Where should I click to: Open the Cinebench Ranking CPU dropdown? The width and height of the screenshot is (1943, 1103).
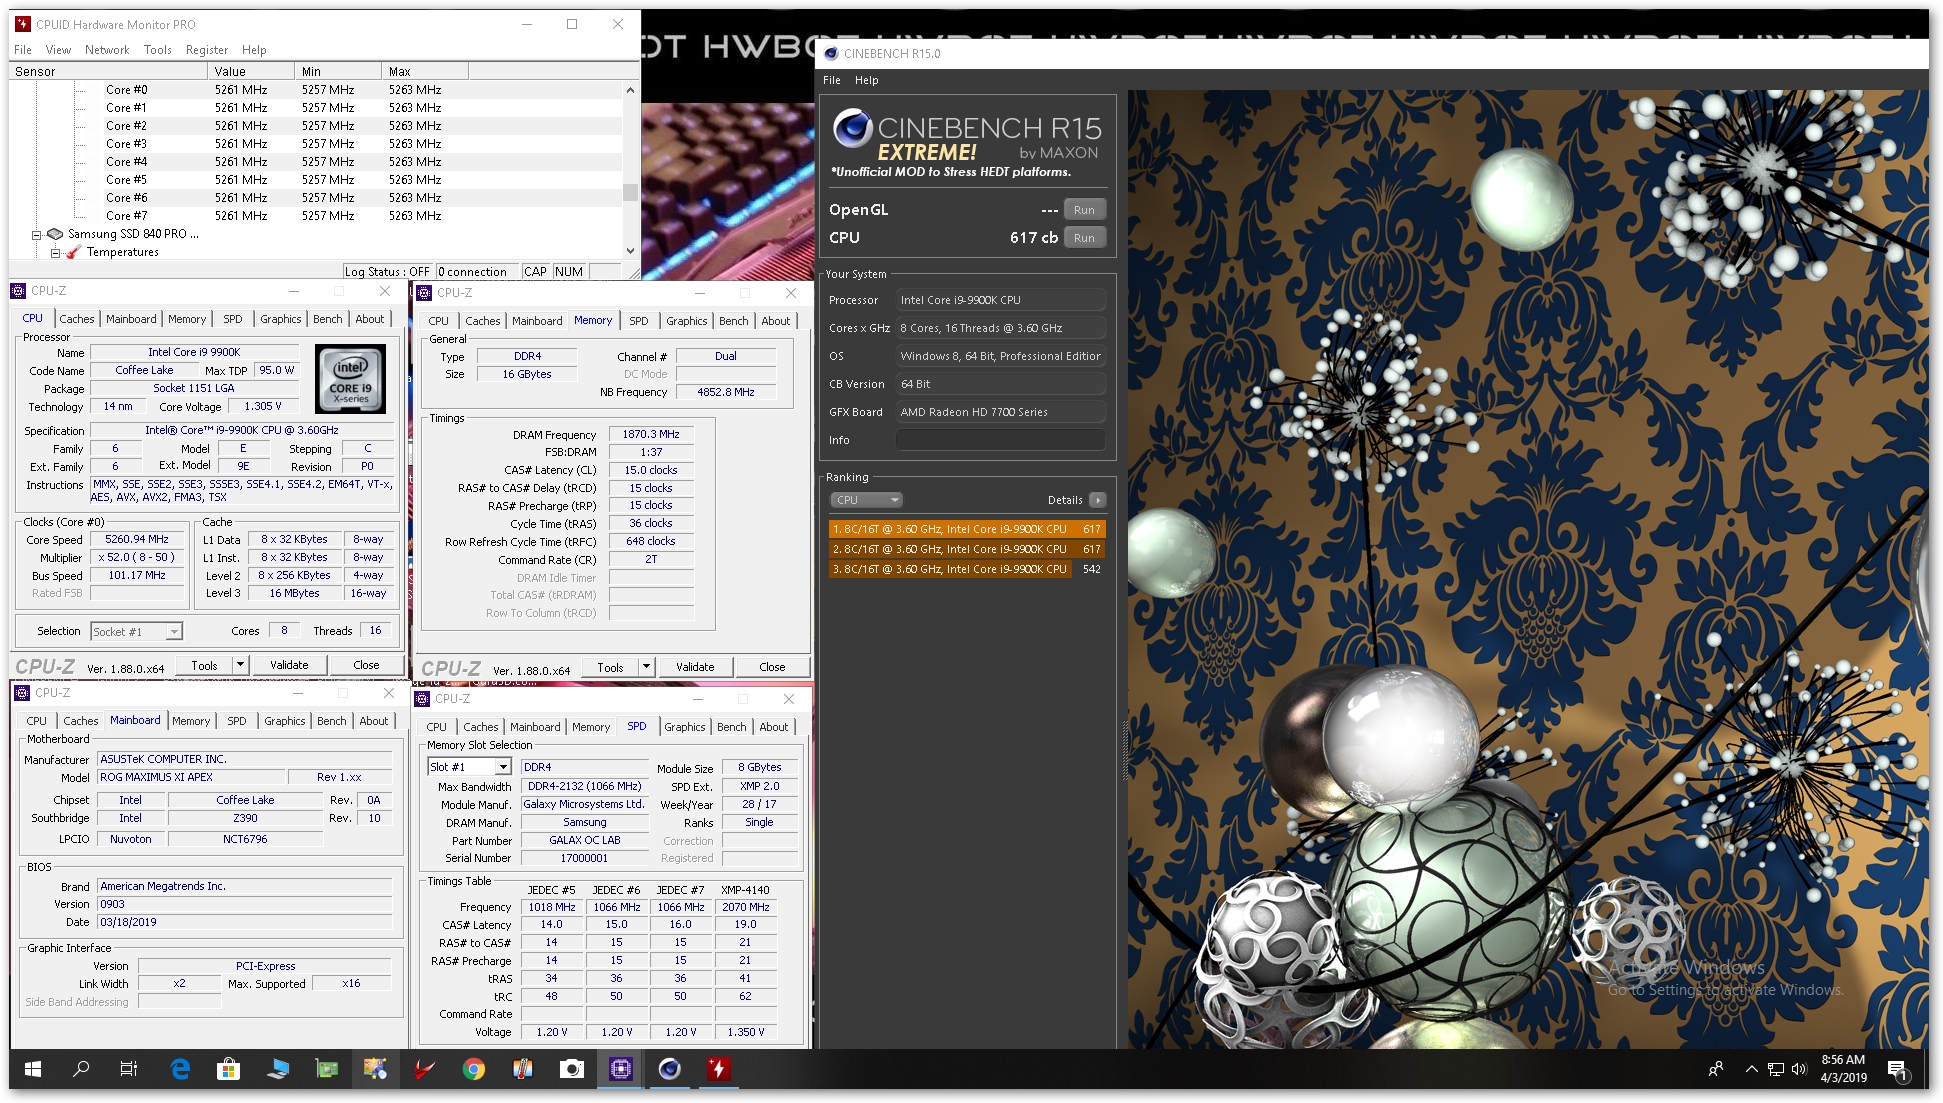tap(866, 500)
